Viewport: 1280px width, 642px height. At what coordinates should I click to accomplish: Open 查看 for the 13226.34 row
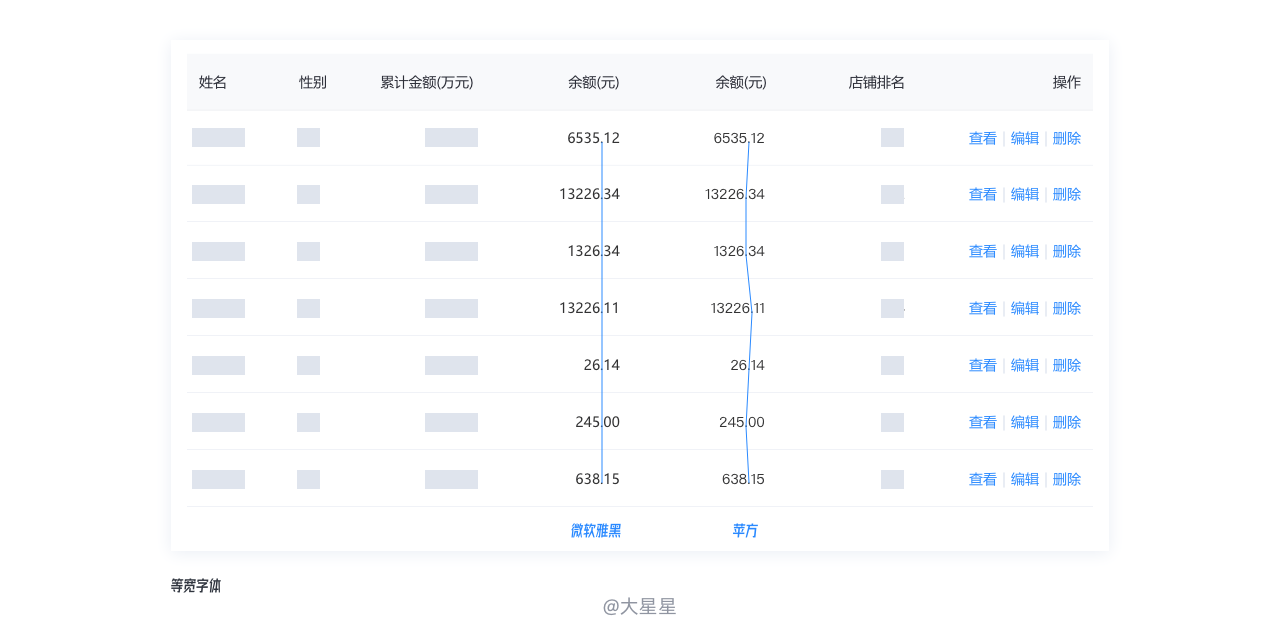click(x=982, y=194)
